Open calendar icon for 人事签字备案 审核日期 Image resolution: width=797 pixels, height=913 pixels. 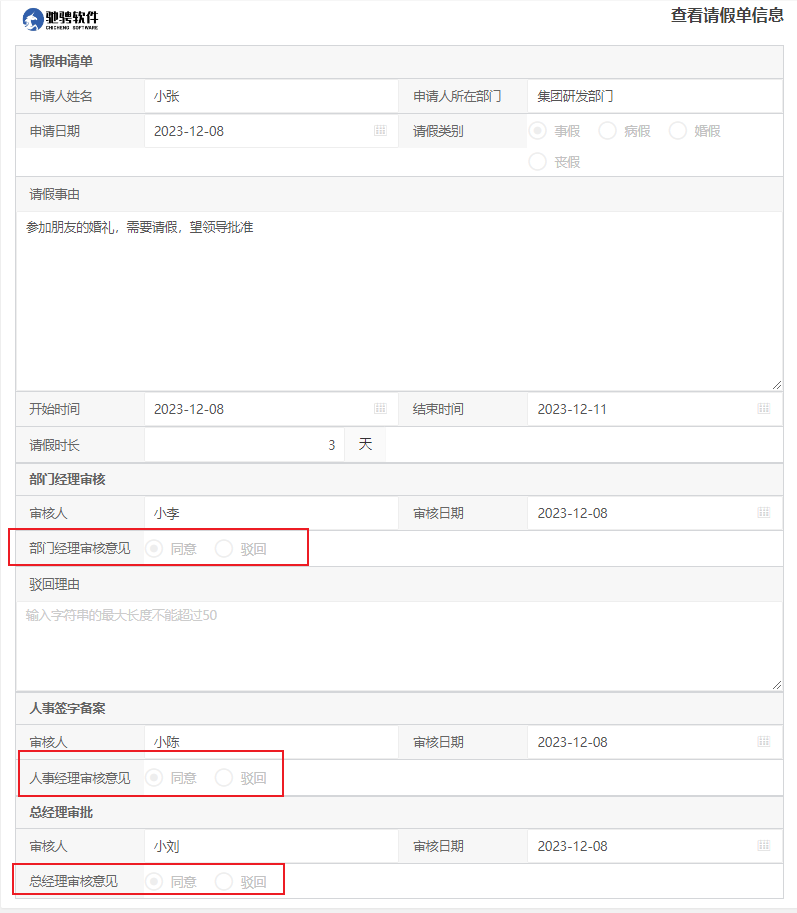coord(764,742)
